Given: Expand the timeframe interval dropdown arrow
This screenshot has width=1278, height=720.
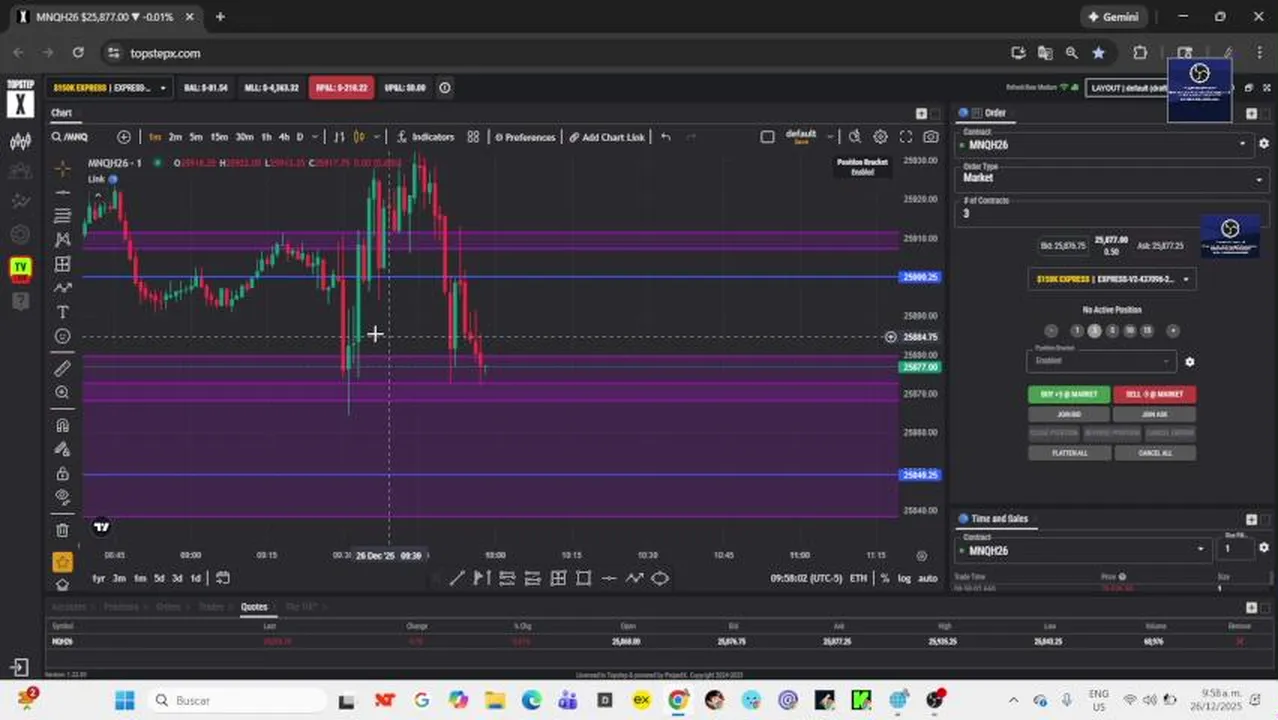Looking at the screenshot, I should [315, 137].
